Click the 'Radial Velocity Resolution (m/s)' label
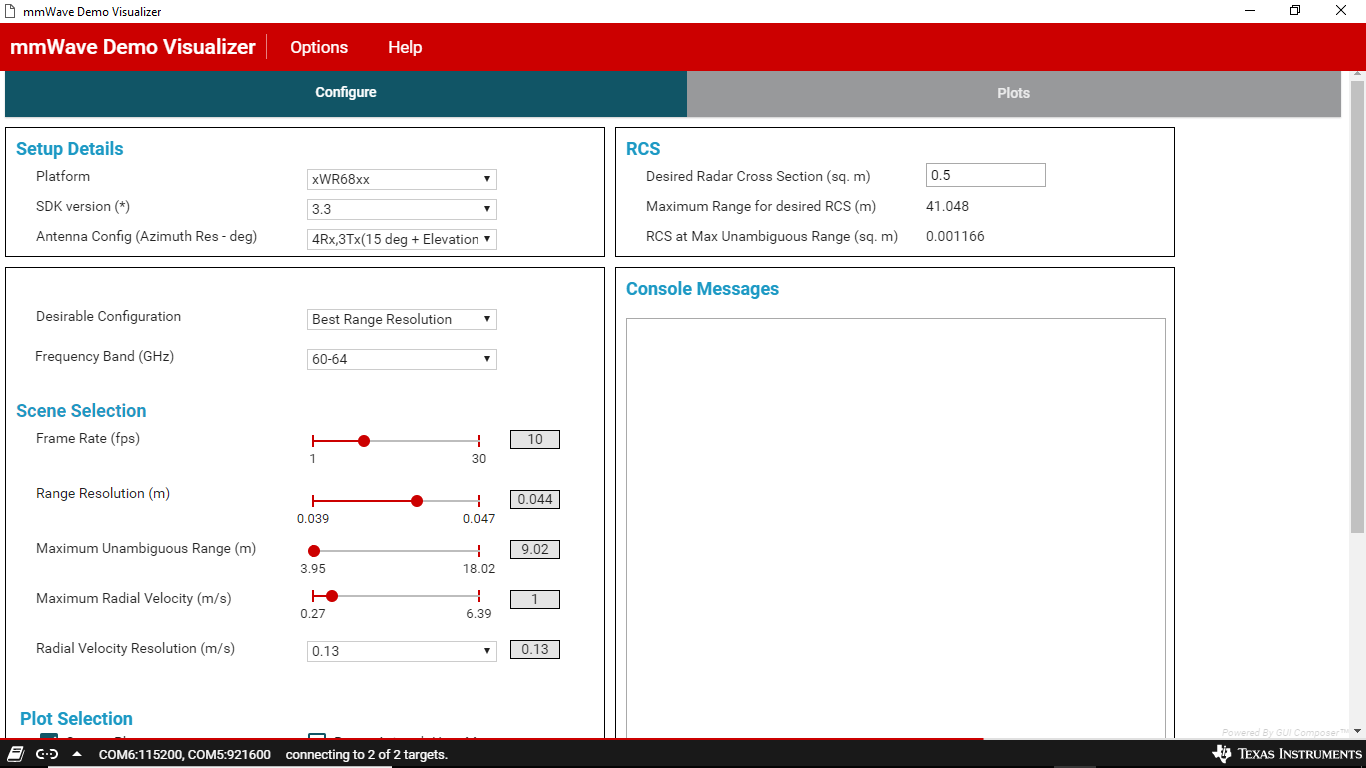Viewport: 1366px width, 768px height. coord(136,648)
